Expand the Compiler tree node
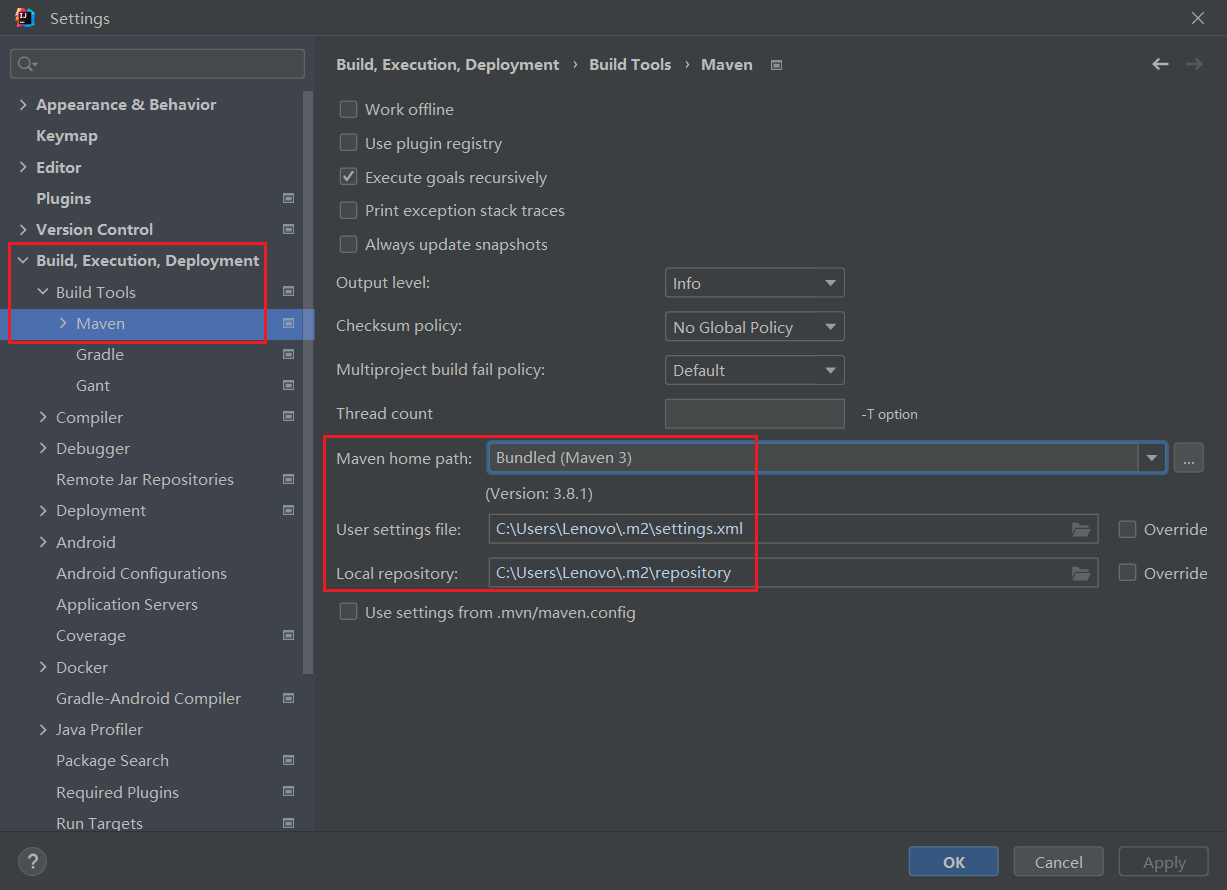Screen dimensions: 1227x890 tap(43, 417)
